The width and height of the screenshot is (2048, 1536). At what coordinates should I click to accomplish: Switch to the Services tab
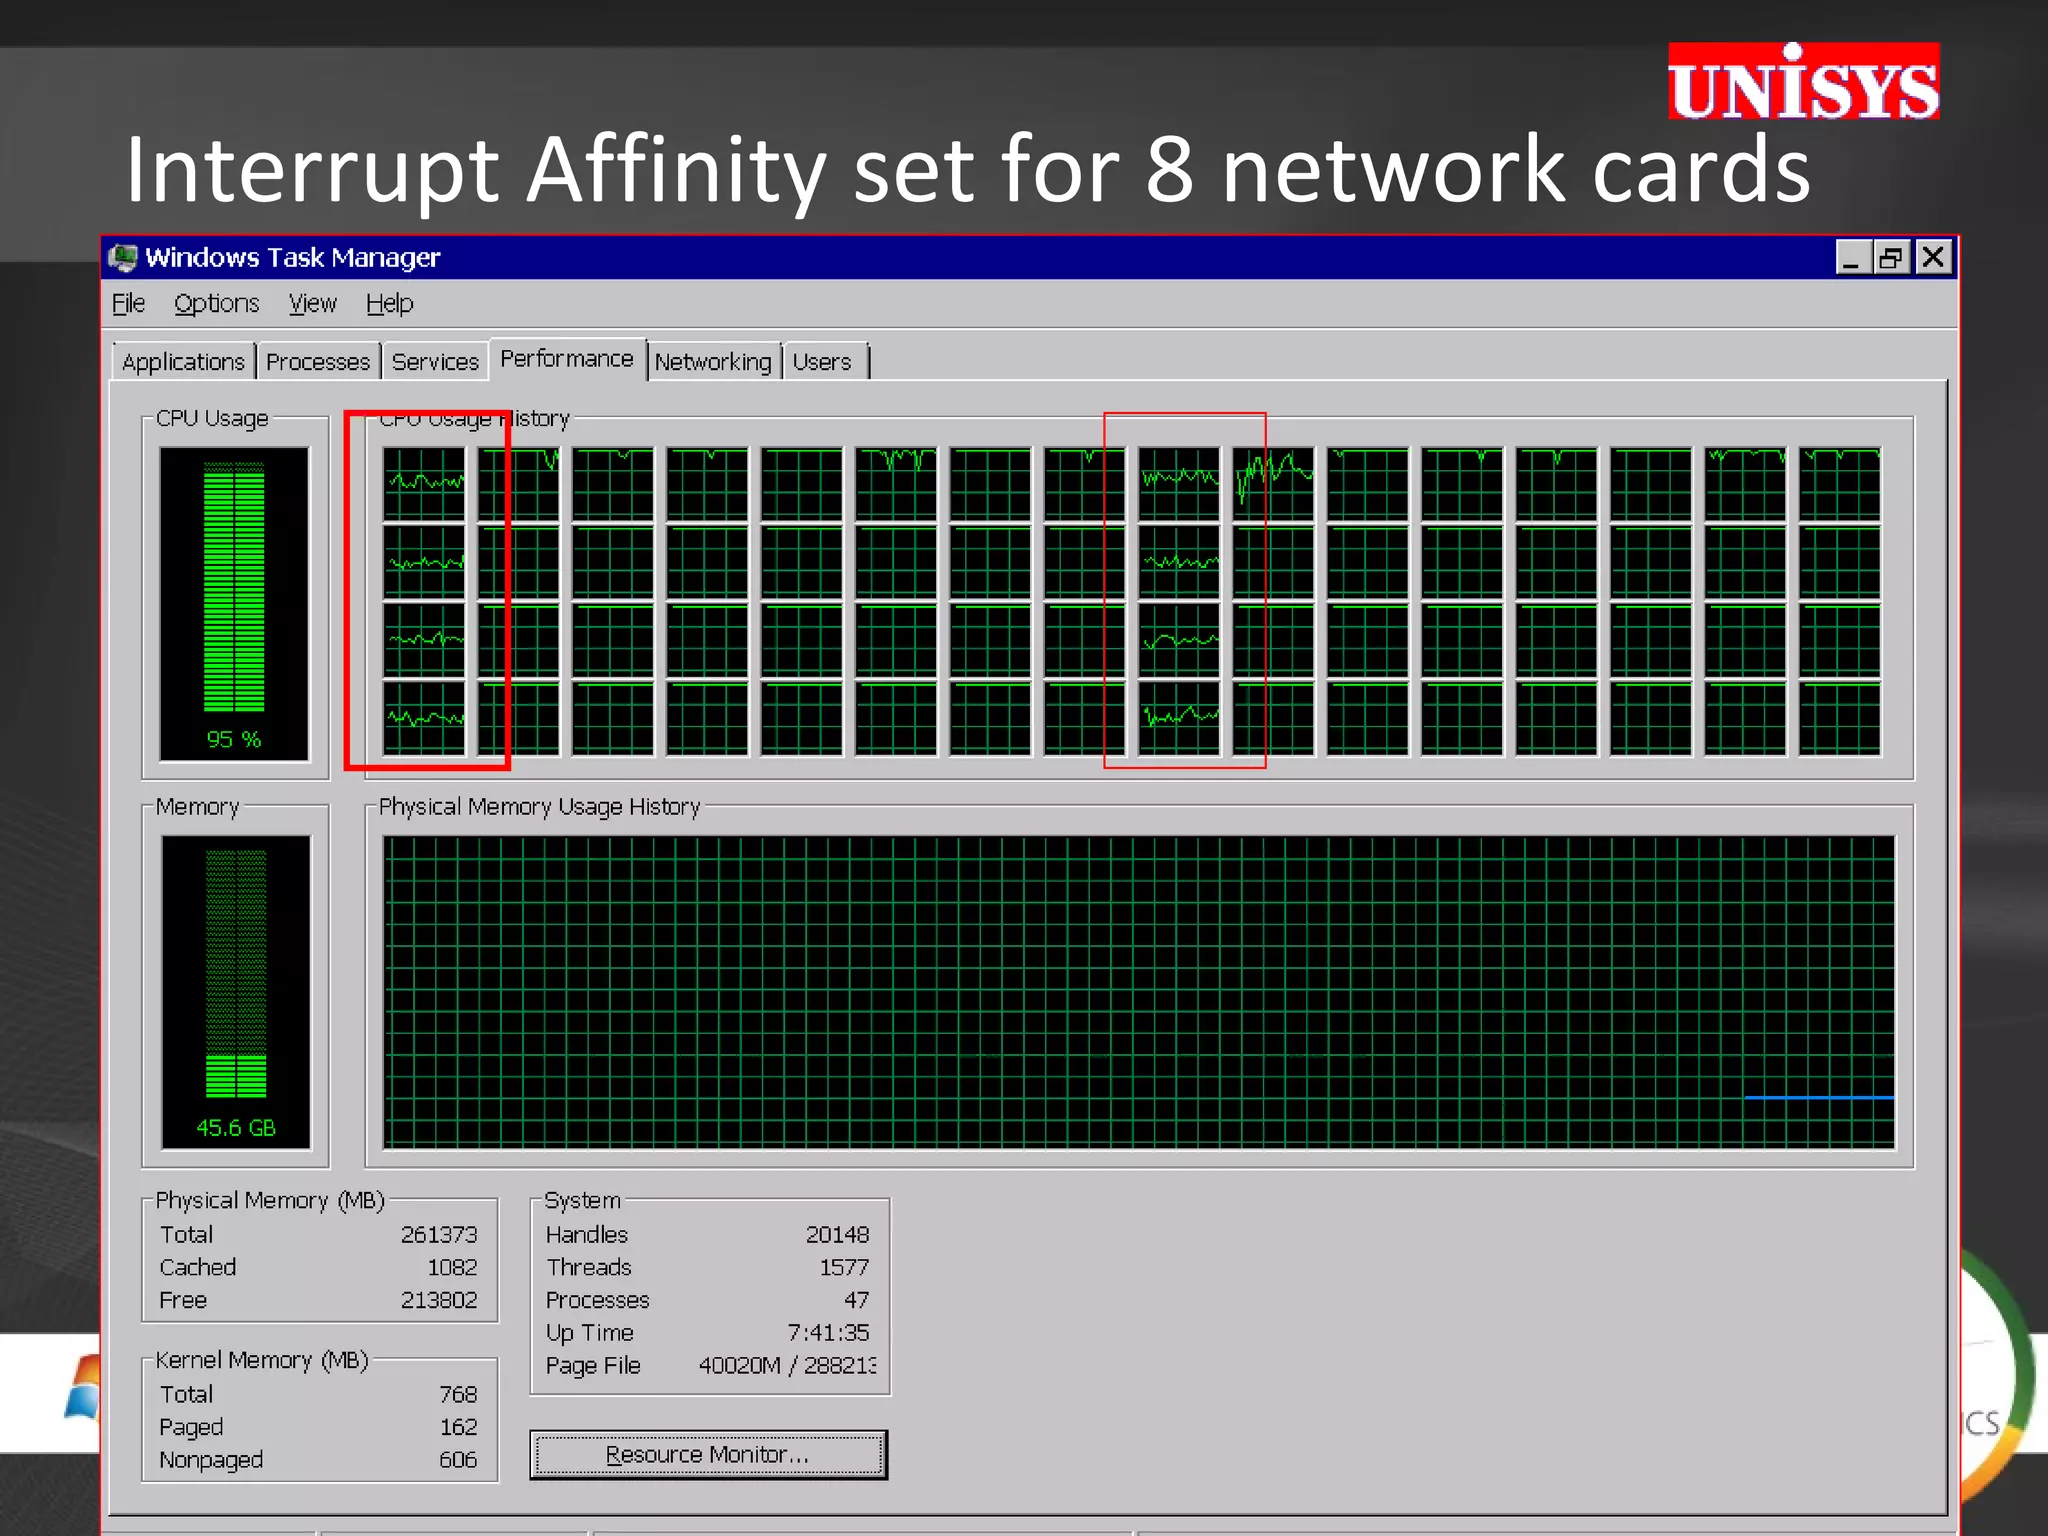click(435, 362)
